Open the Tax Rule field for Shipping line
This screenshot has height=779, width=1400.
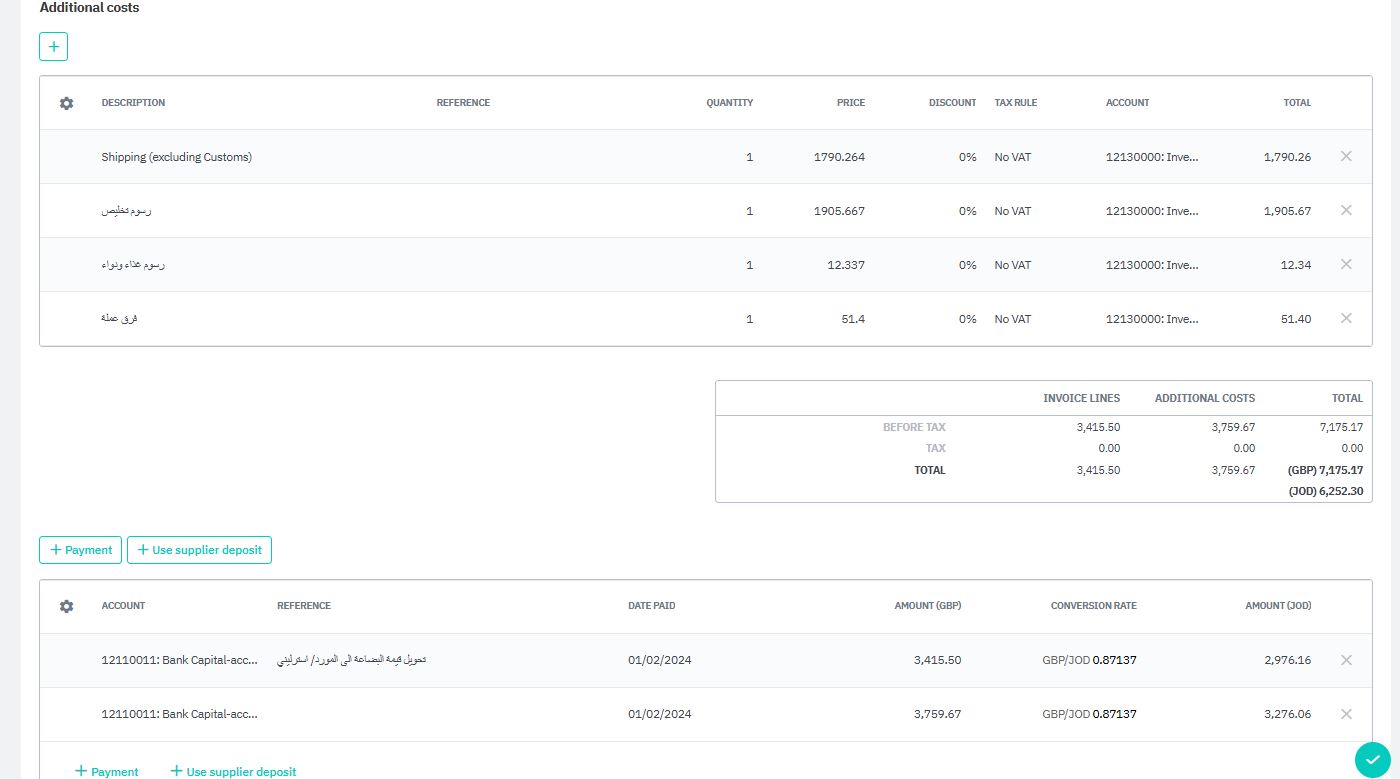pos(1012,157)
